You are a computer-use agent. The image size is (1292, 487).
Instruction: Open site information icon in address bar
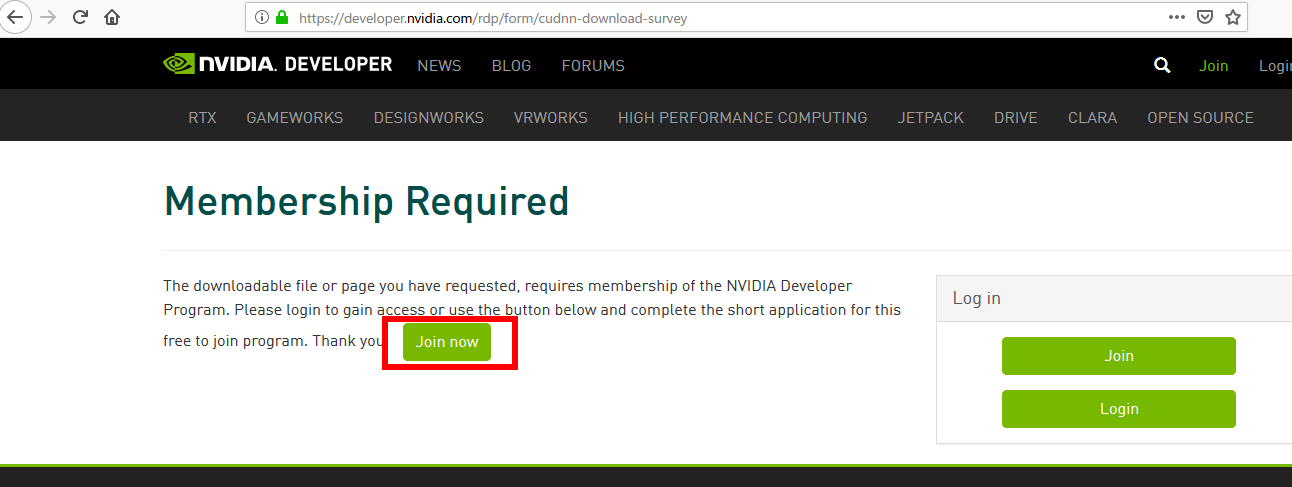(262, 18)
